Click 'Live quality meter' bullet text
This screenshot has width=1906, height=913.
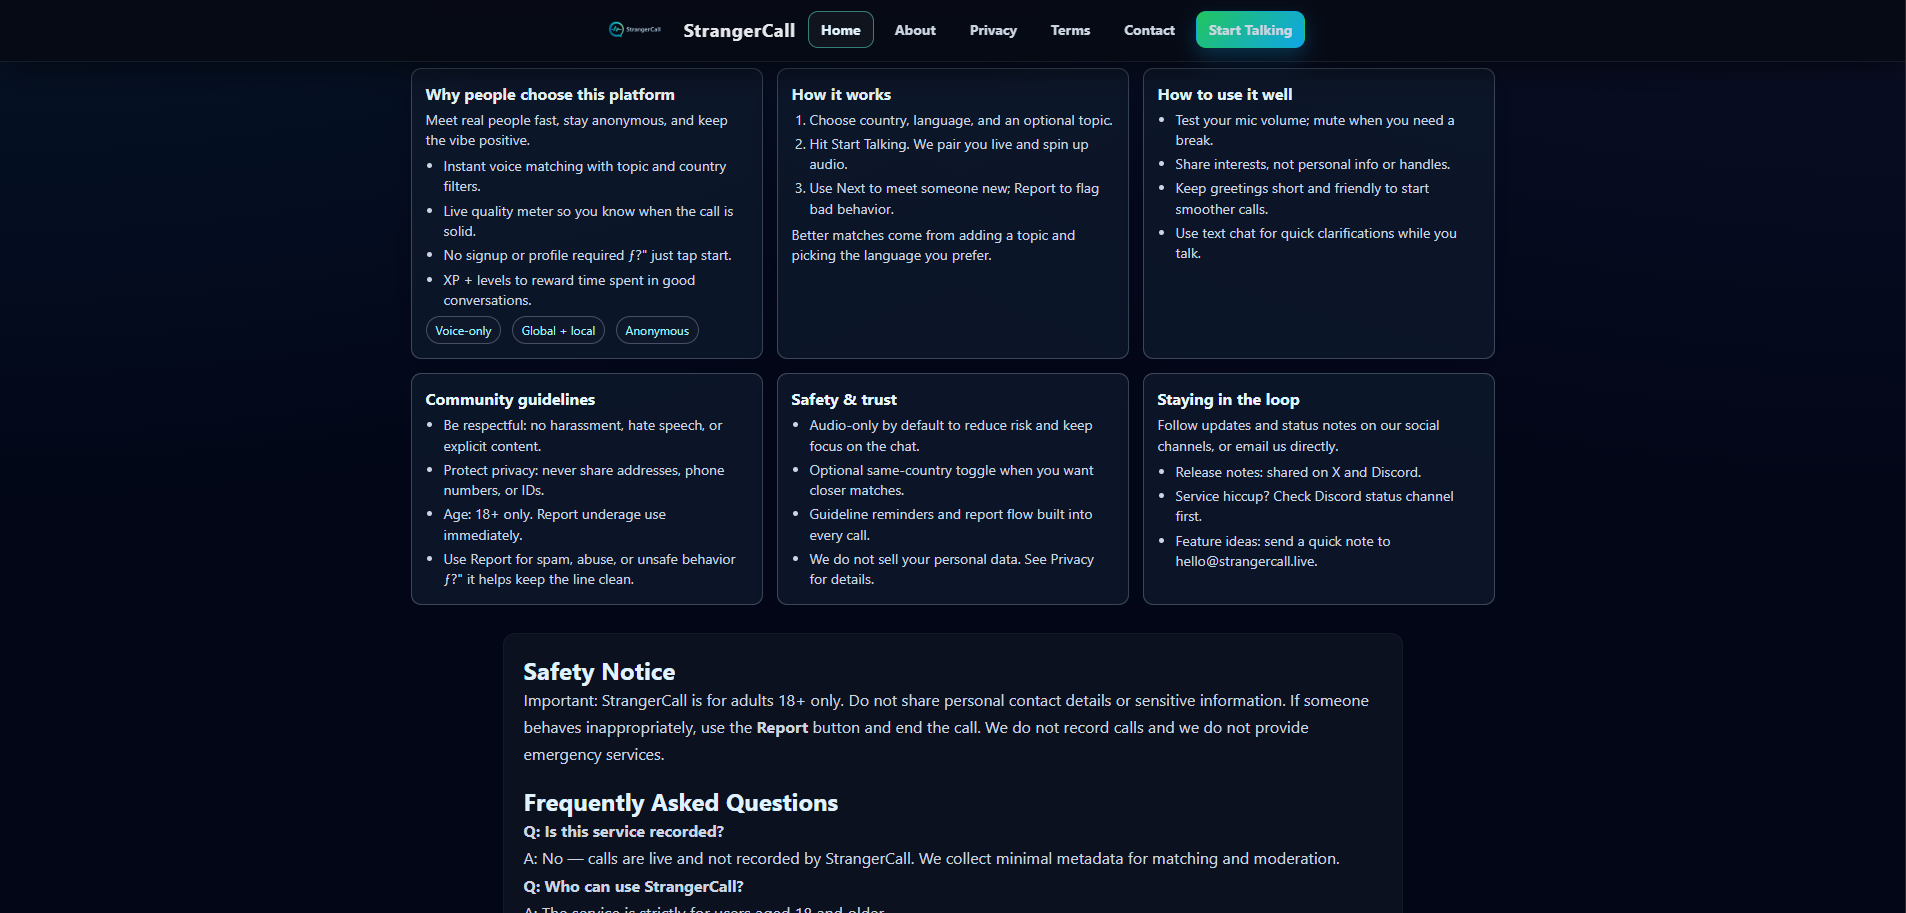(x=588, y=221)
